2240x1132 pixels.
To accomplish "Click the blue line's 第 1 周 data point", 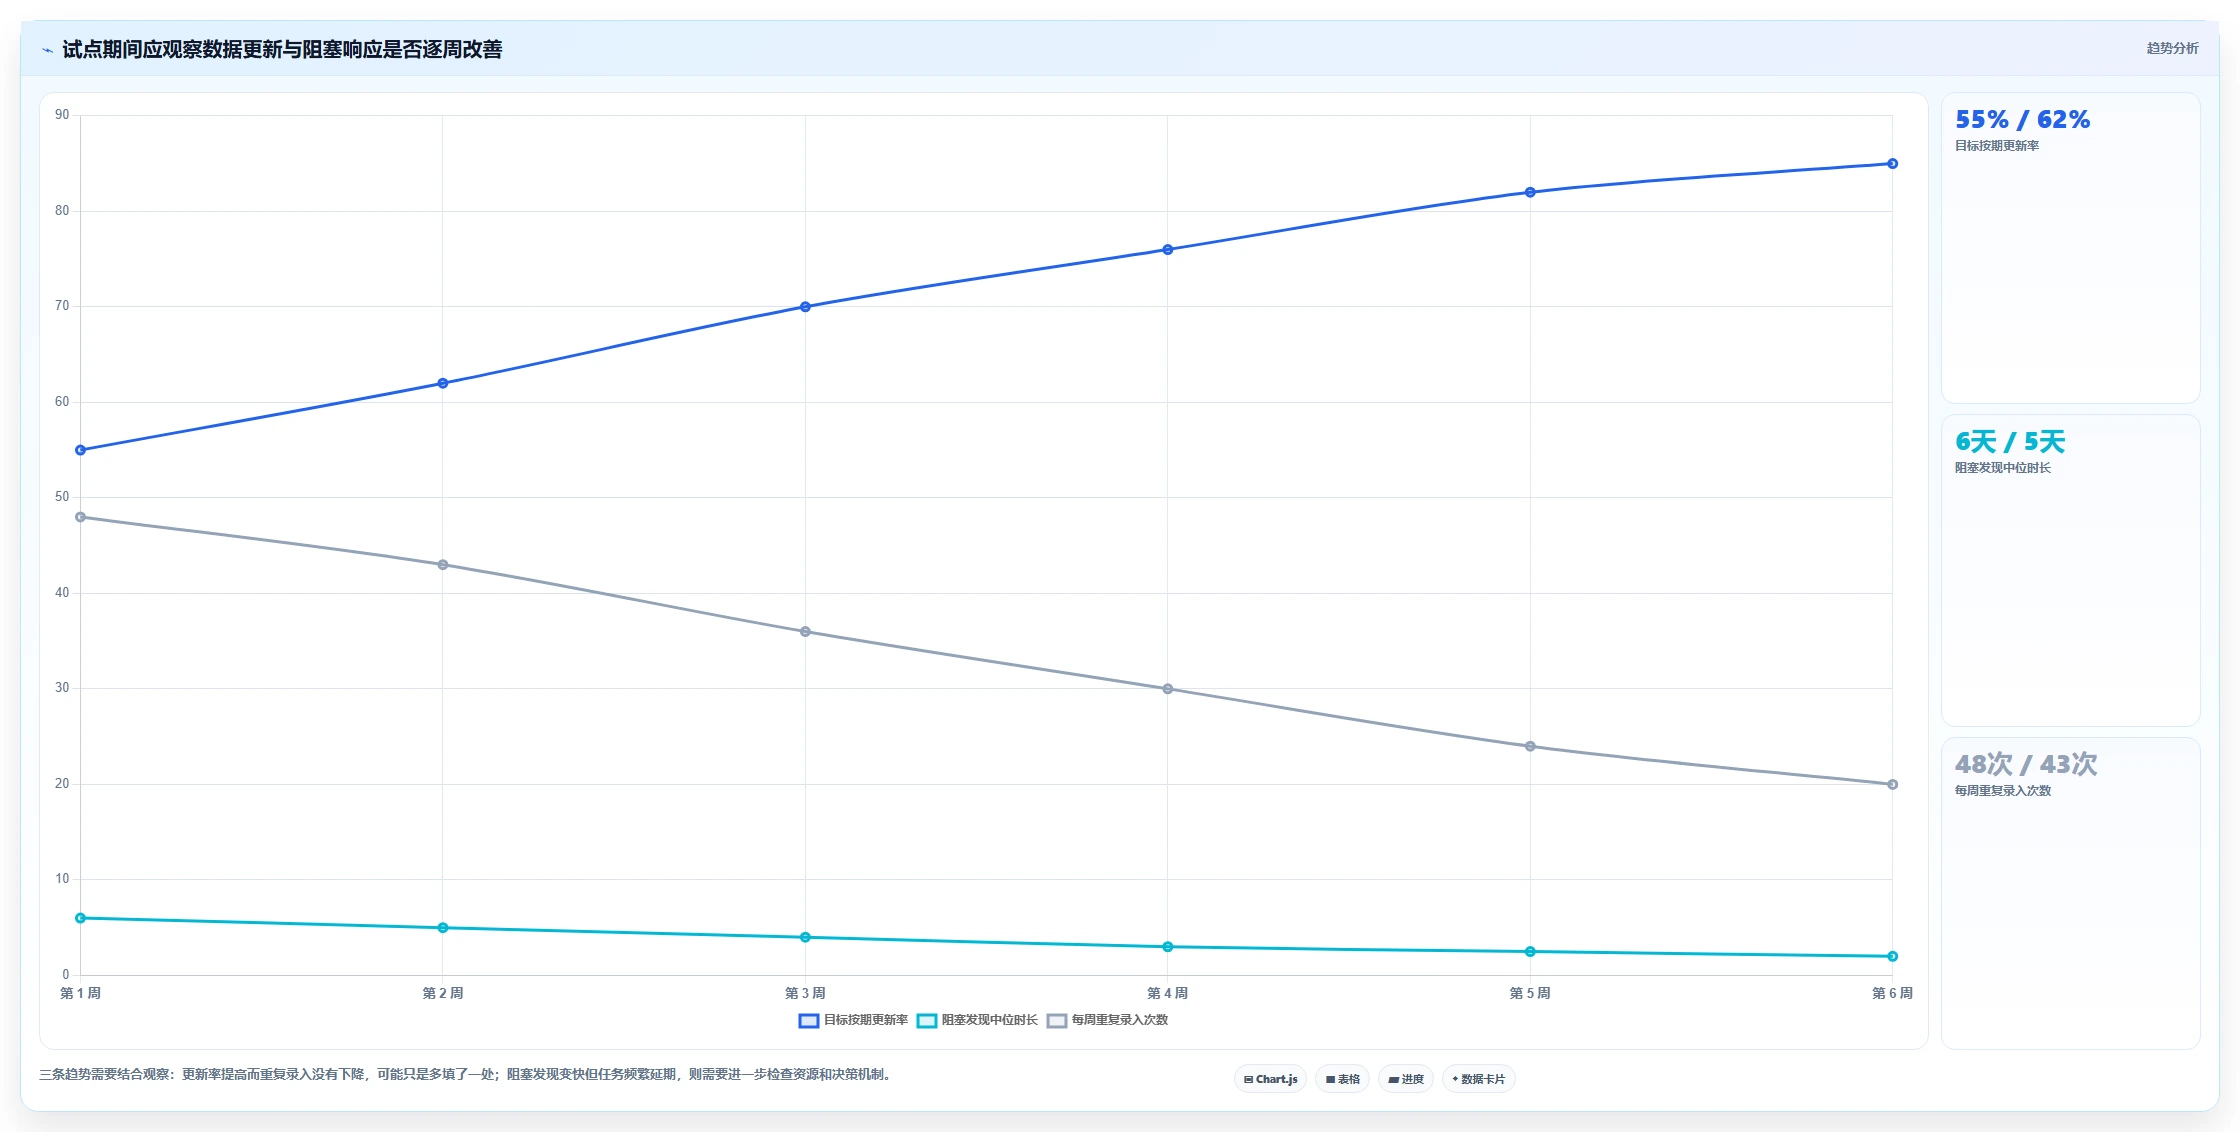I will [x=81, y=450].
